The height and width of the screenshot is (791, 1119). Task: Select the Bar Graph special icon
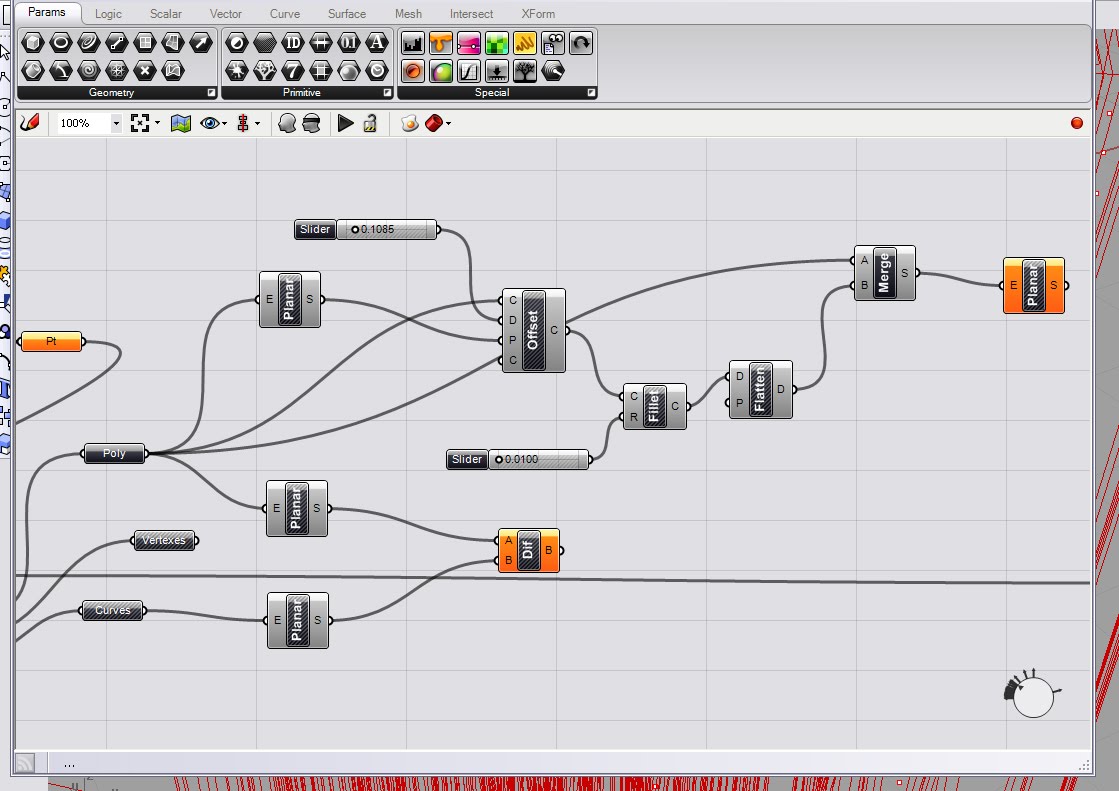point(412,44)
